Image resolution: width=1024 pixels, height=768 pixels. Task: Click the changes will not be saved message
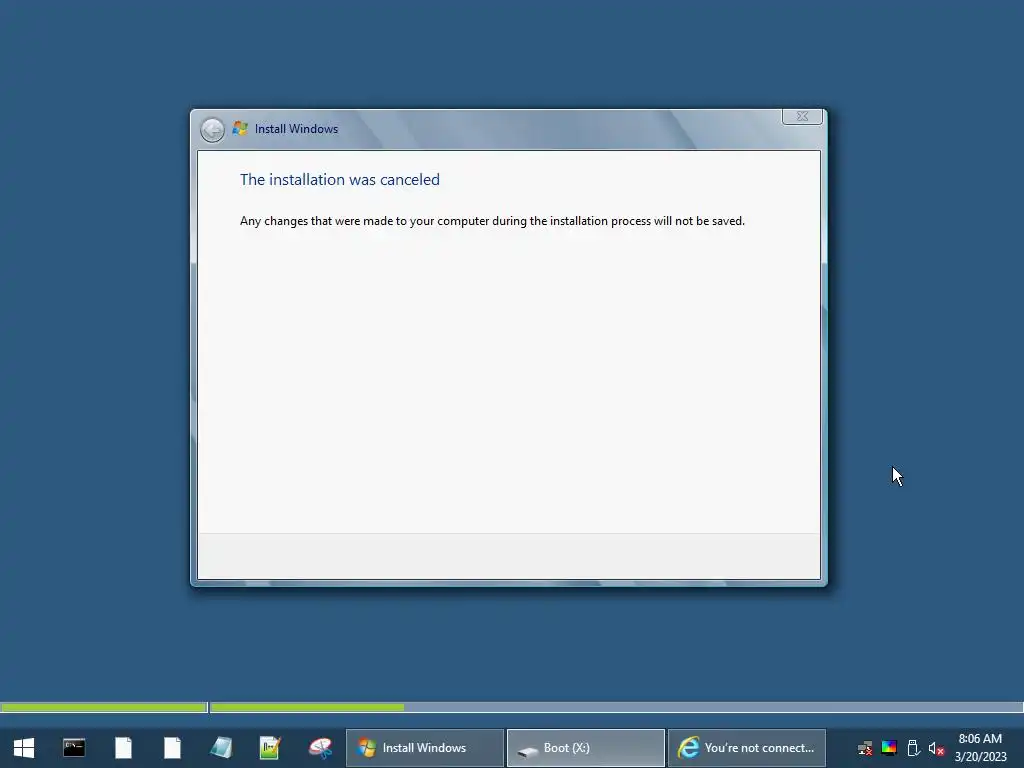pos(492,221)
